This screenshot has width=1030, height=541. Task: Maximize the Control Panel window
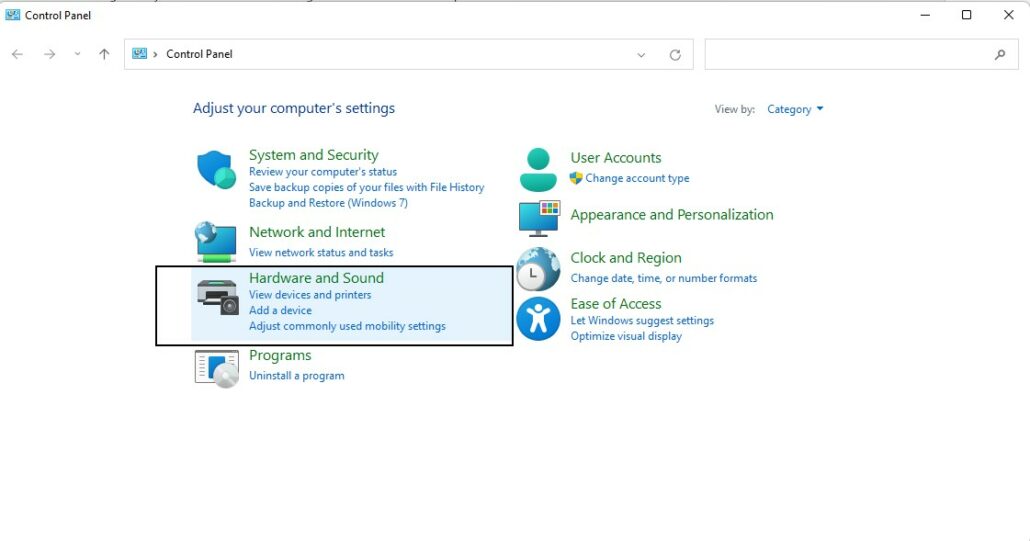[x=966, y=14]
